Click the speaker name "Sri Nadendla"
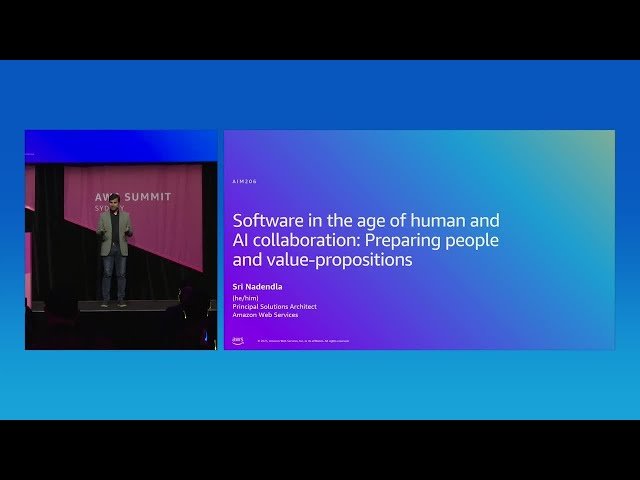Image resolution: width=640 pixels, height=480 pixels. (x=257, y=287)
